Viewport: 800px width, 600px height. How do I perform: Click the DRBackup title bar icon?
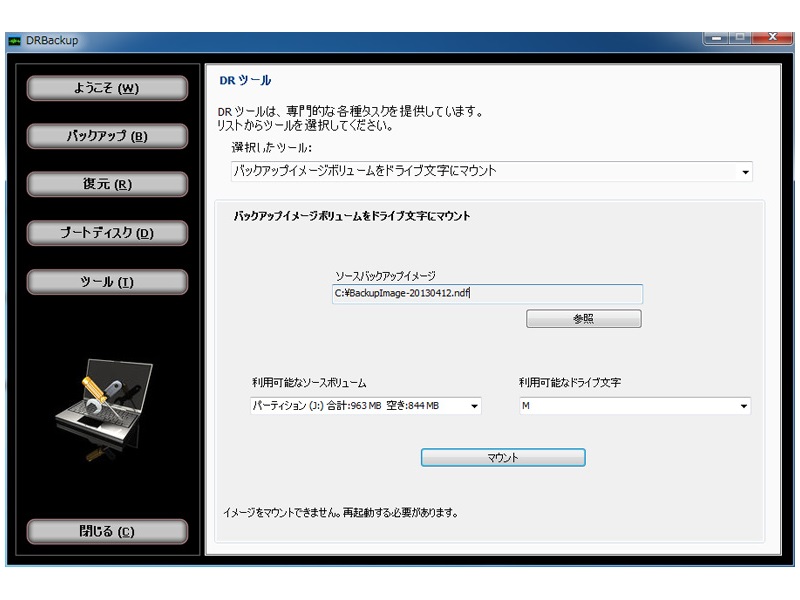(x=14, y=41)
